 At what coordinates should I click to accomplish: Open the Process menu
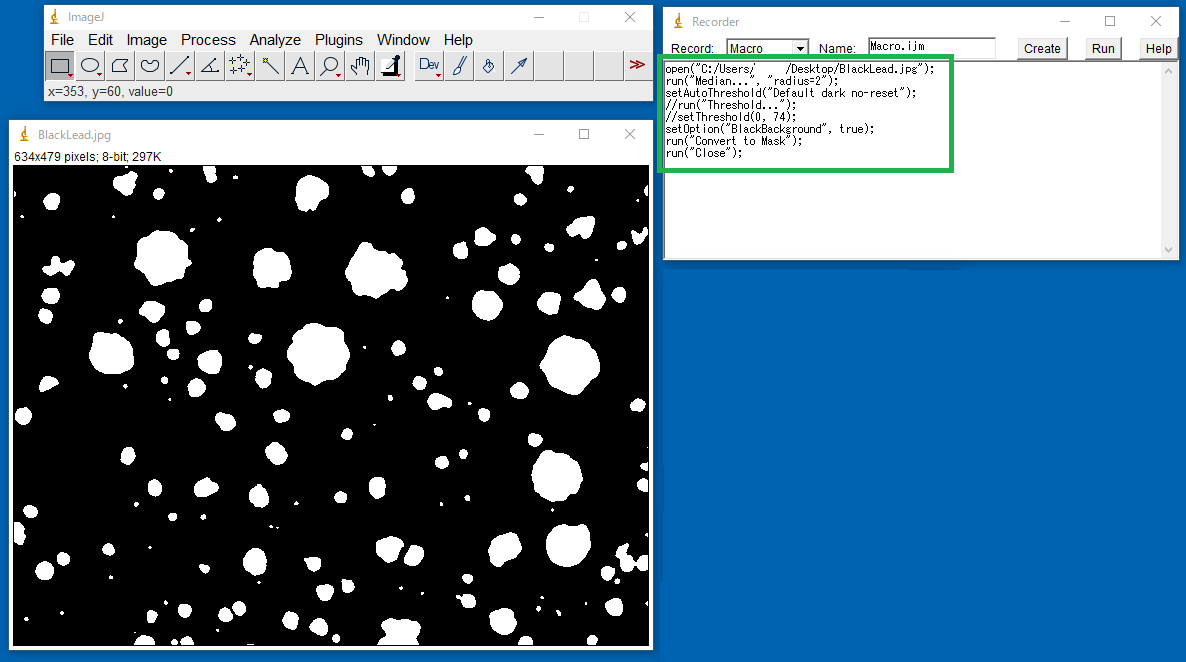[208, 40]
